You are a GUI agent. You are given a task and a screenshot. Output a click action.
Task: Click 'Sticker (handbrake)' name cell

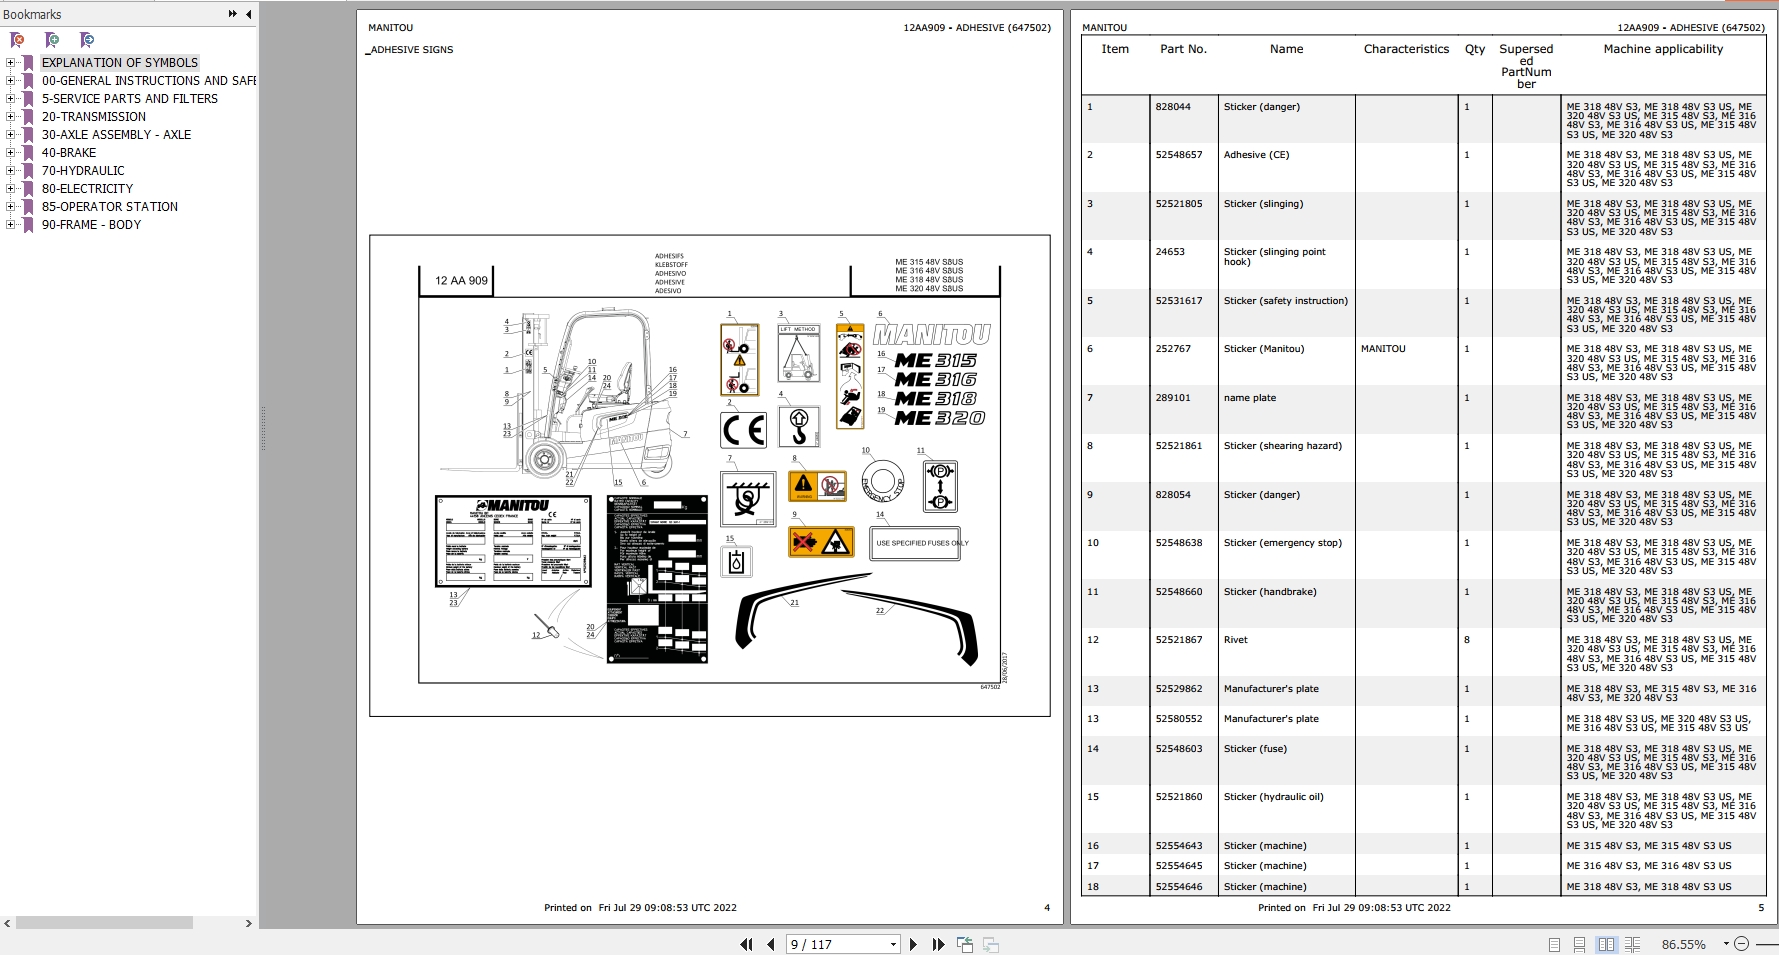[x=1270, y=592]
